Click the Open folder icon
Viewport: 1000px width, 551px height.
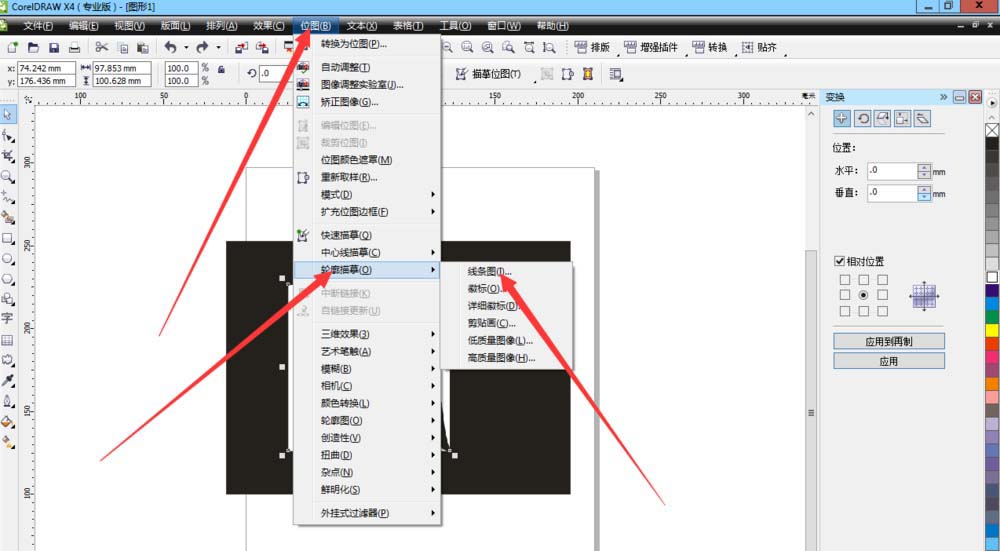click(33, 47)
